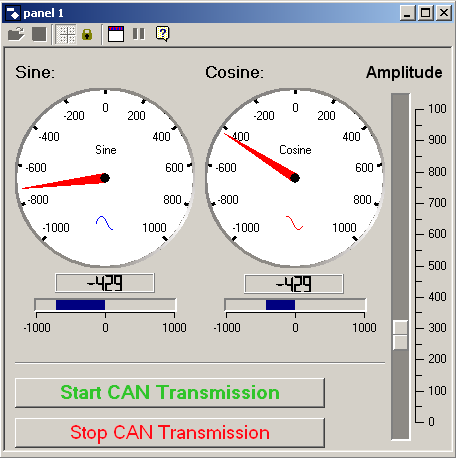Click the red cosine wave symbol
Image resolution: width=456 pixels, height=458 pixels.
point(294,223)
